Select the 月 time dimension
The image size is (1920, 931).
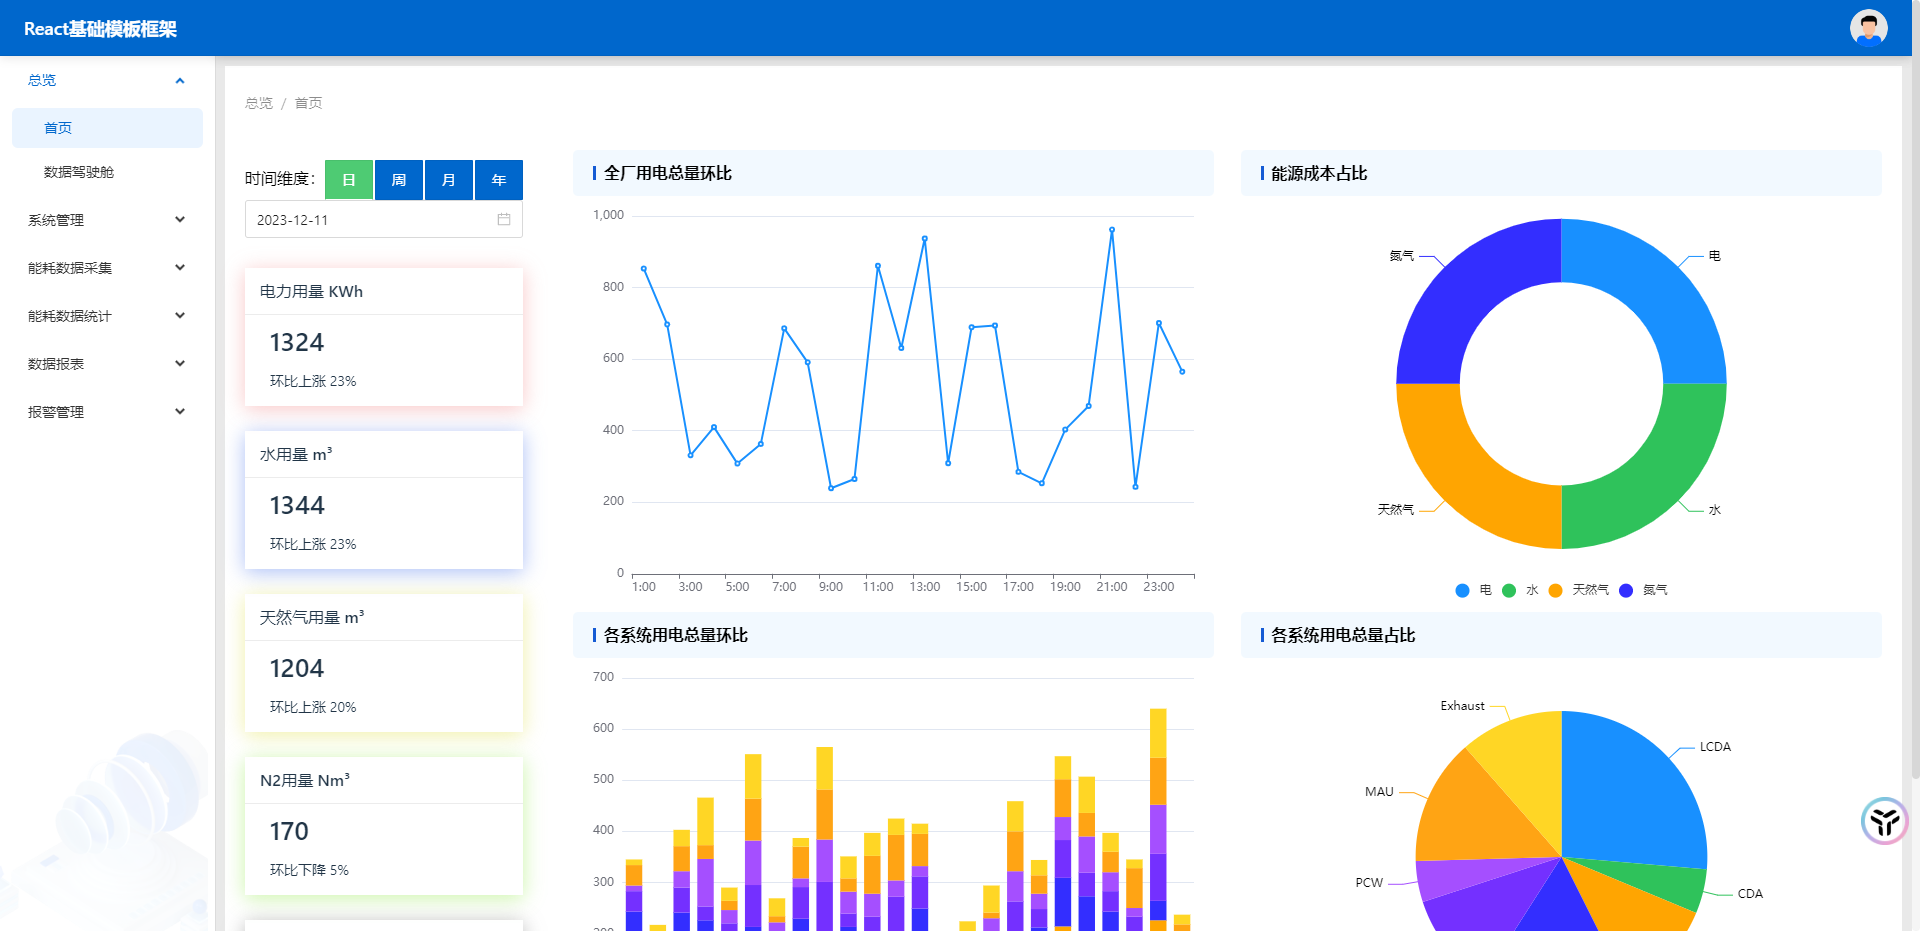(x=449, y=180)
